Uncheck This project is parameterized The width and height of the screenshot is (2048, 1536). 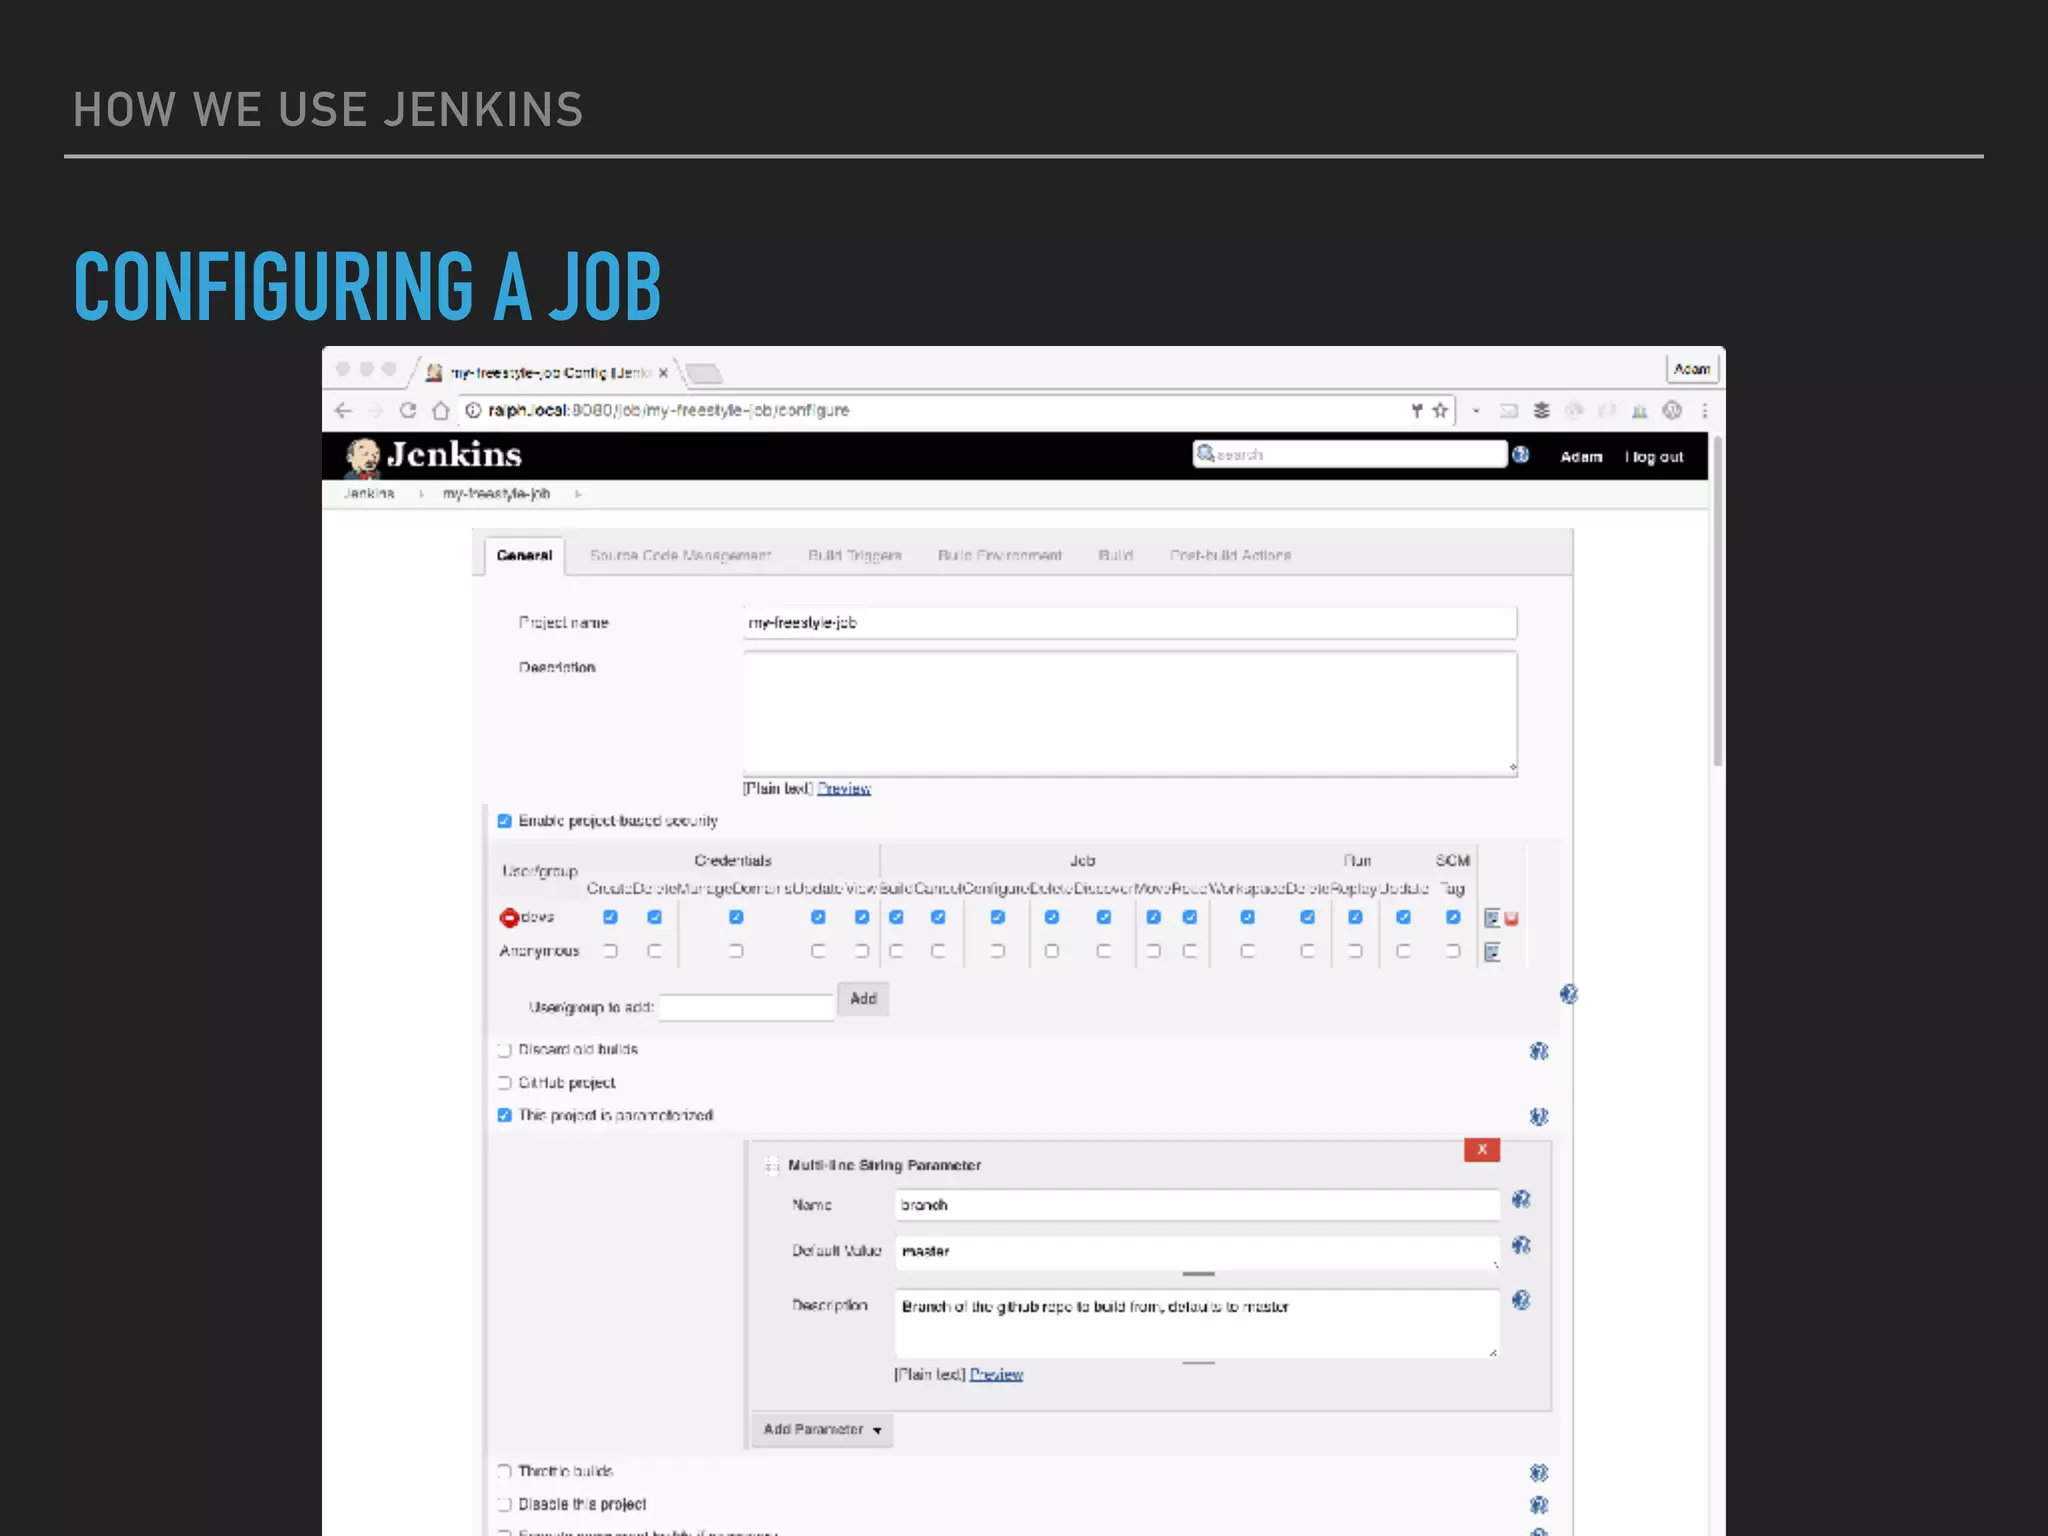(505, 1115)
